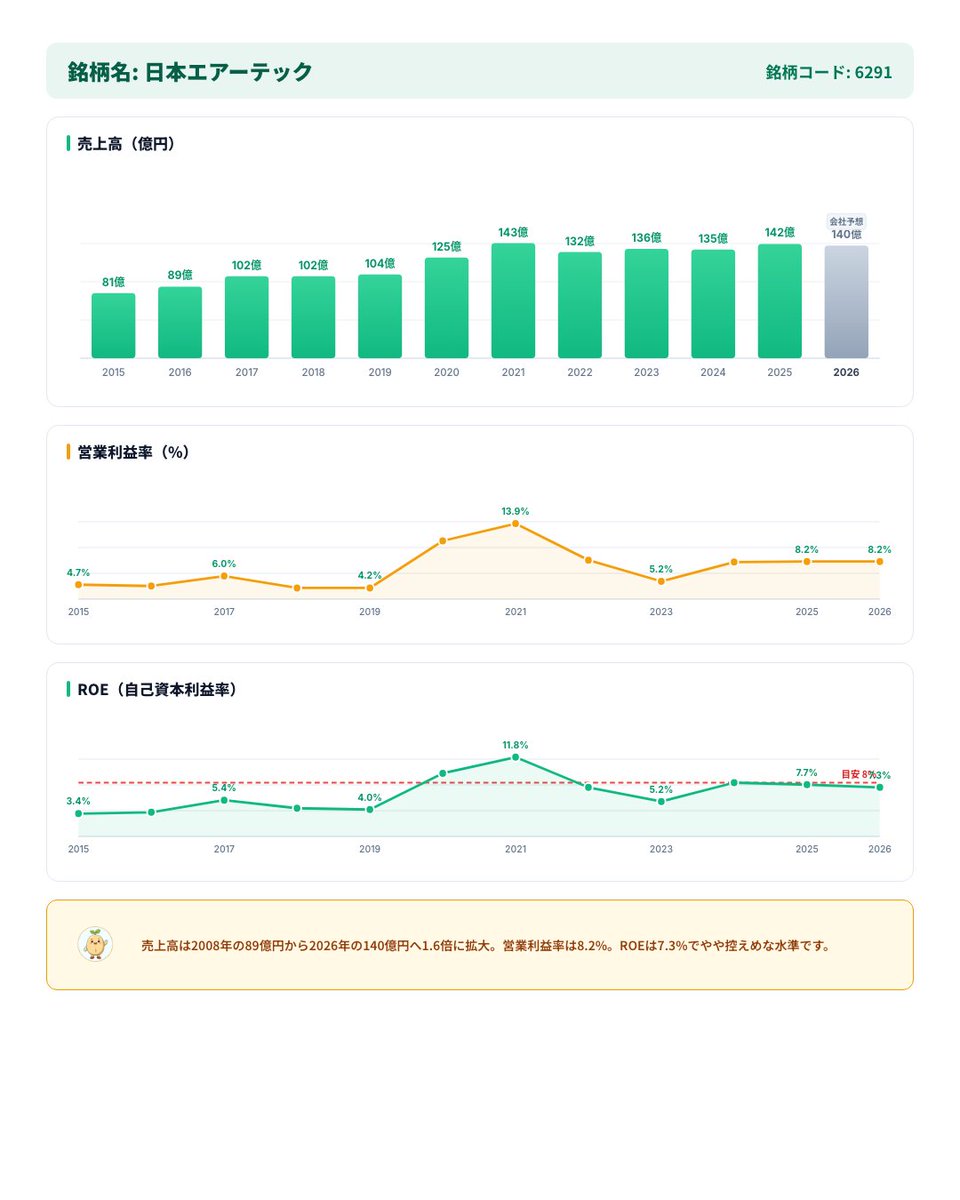Click the 6.0% operating margin data label
Image resolution: width=960 pixels, height=1200 pixels.
click(x=224, y=564)
